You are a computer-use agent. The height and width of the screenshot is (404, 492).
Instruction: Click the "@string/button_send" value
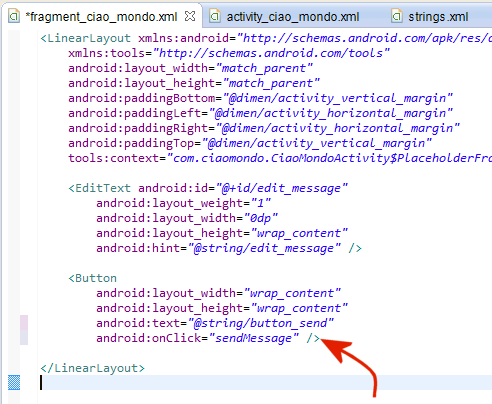click(261, 323)
